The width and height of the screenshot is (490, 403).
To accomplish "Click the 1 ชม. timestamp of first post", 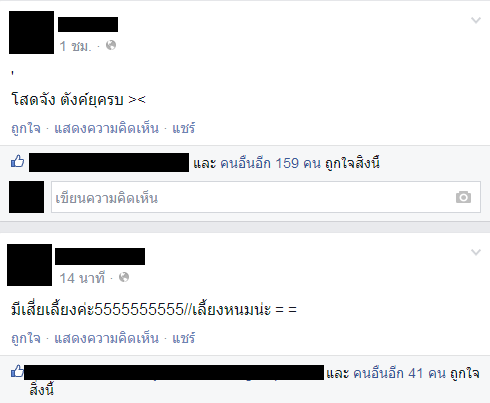I will point(75,46).
